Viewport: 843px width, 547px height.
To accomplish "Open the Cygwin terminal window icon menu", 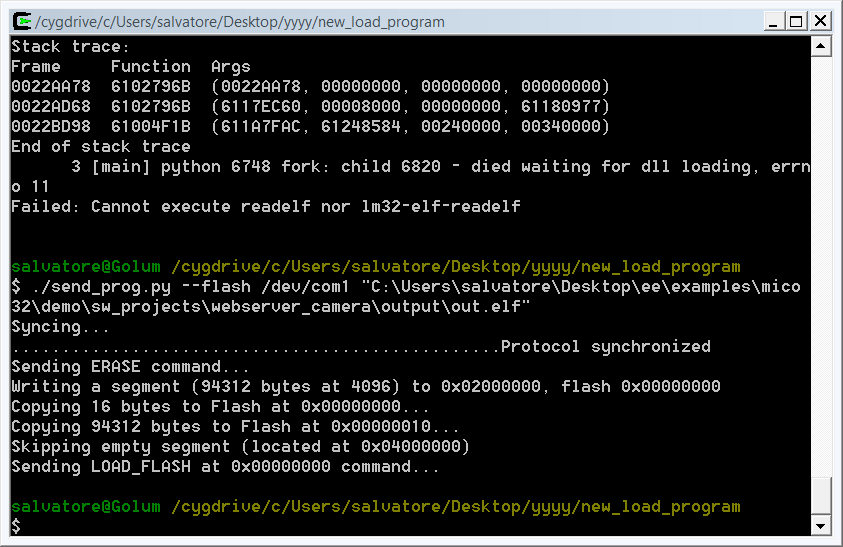I will [22, 22].
